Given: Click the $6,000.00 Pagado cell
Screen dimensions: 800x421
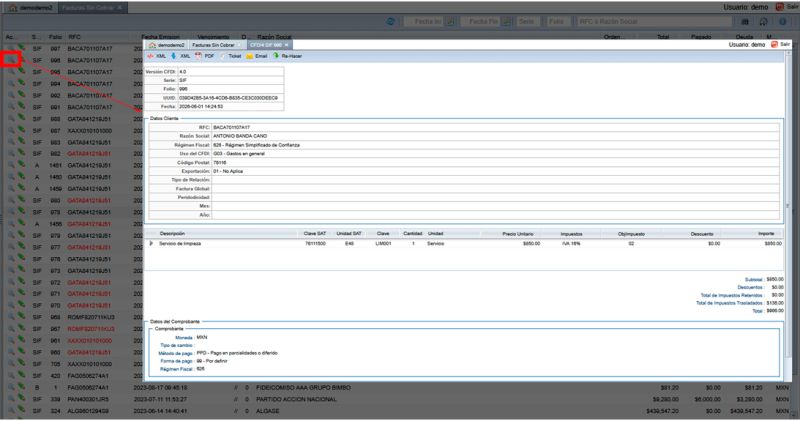Looking at the screenshot, I should (708, 400).
